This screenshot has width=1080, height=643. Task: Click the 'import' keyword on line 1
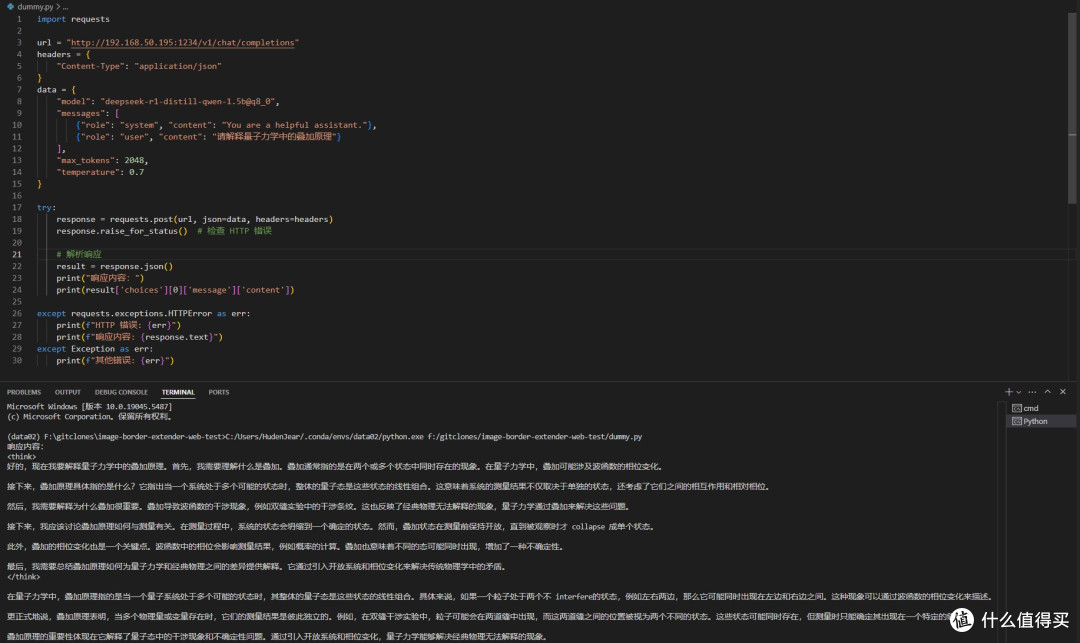click(52, 19)
